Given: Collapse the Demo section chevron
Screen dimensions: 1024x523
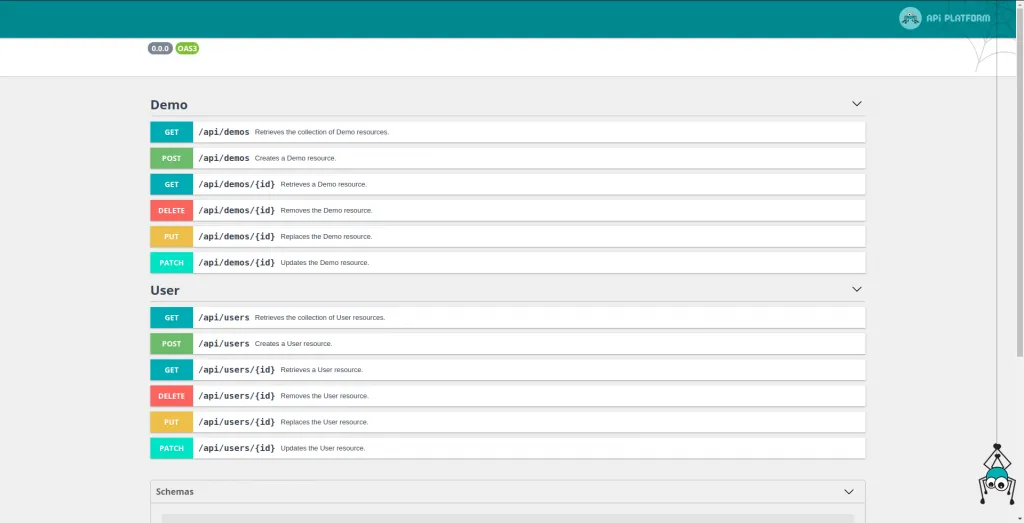Looking at the screenshot, I should 856,104.
